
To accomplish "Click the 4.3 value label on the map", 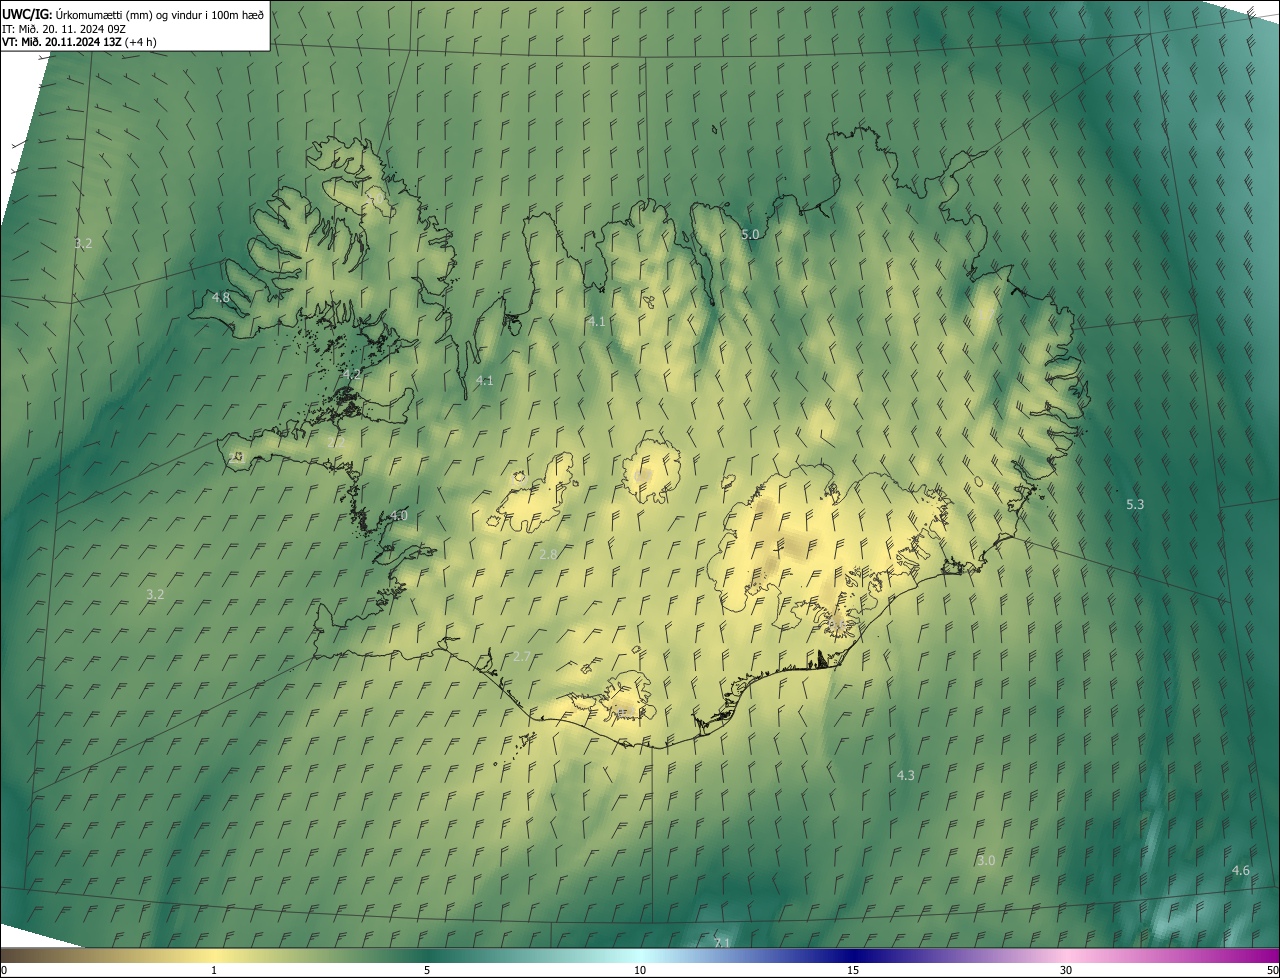I will coord(905,775).
